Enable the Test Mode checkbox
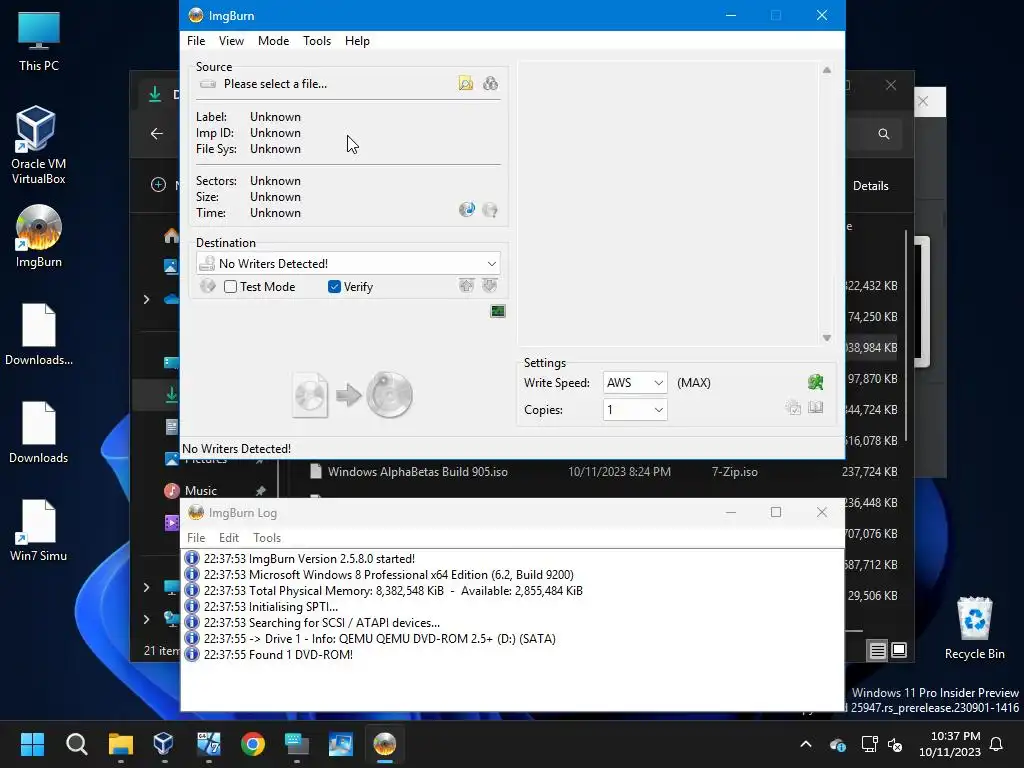 (x=231, y=287)
